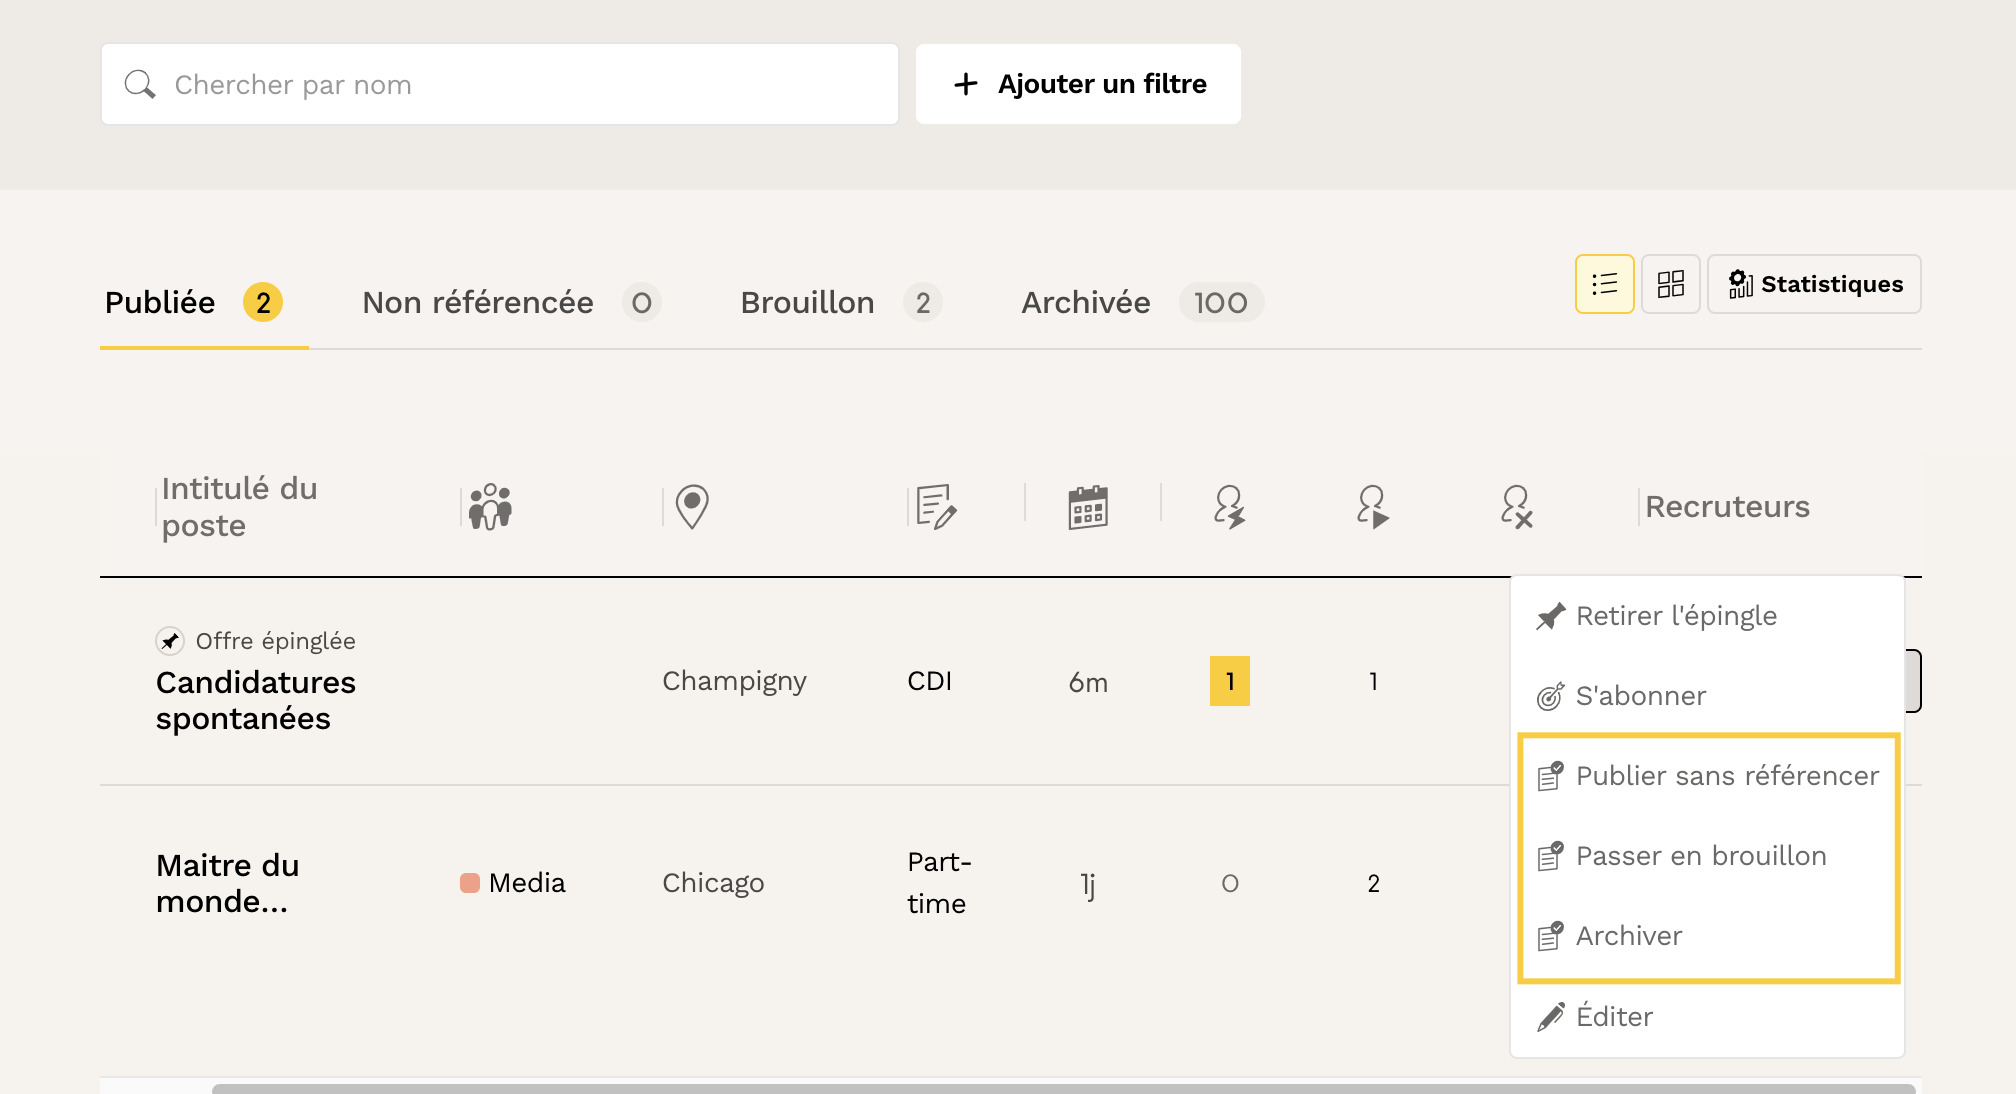The width and height of the screenshot is (2016, 1094).
Task: Switch to list view layout
Action: point(1604,284)
